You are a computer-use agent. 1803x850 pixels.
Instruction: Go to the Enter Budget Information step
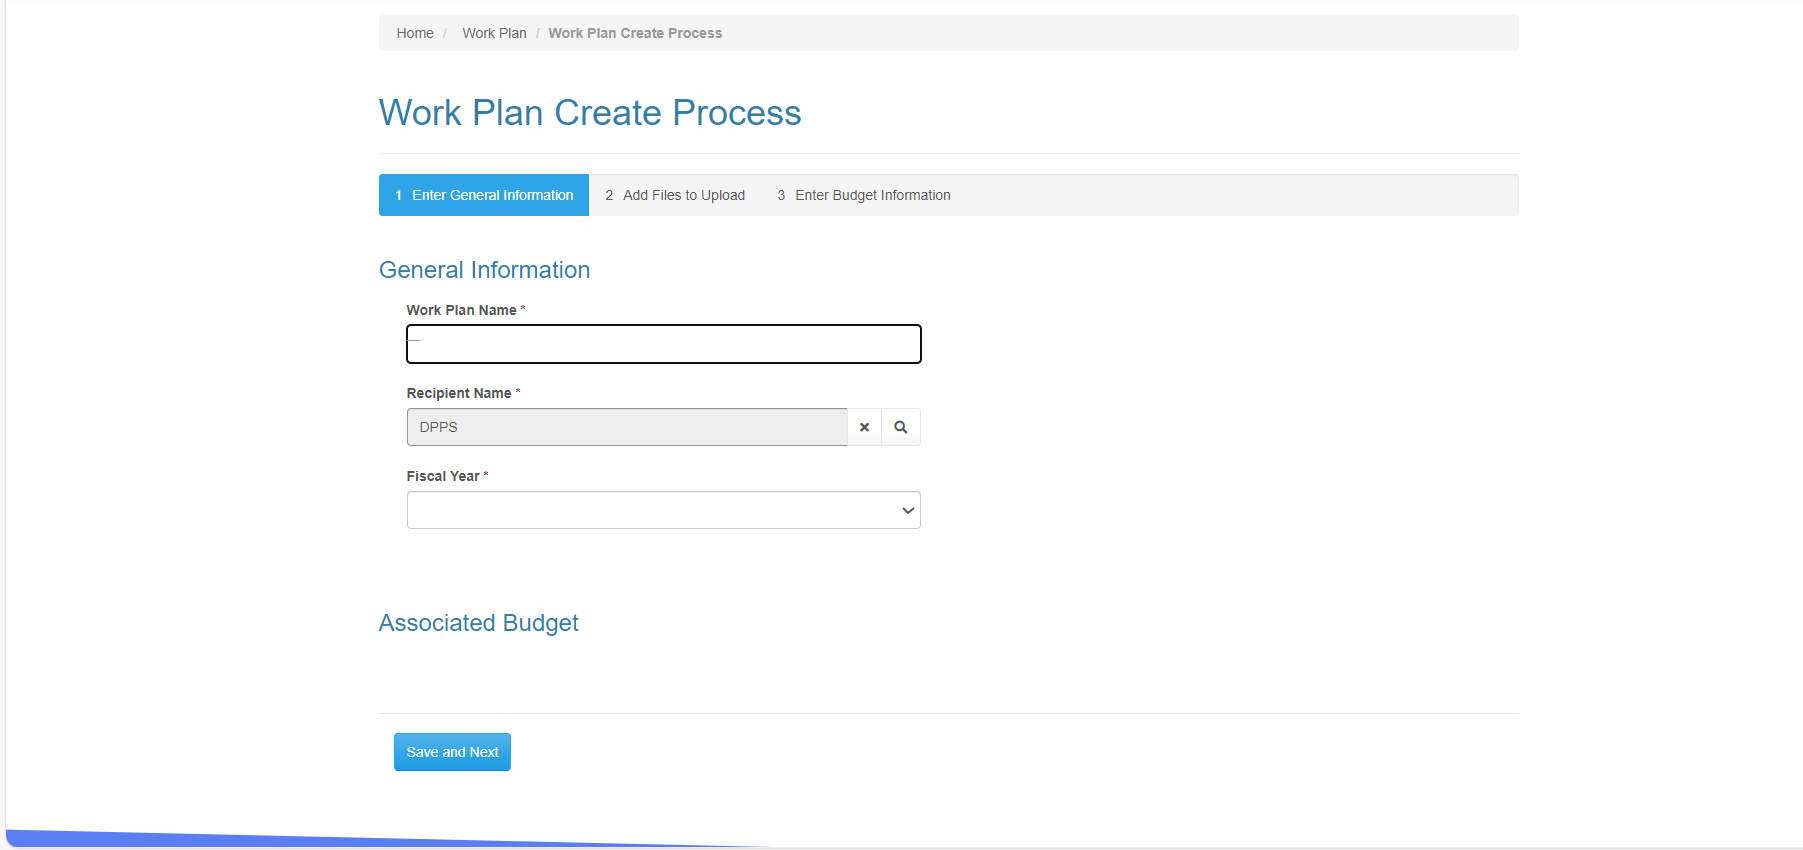tap(864, 195)
